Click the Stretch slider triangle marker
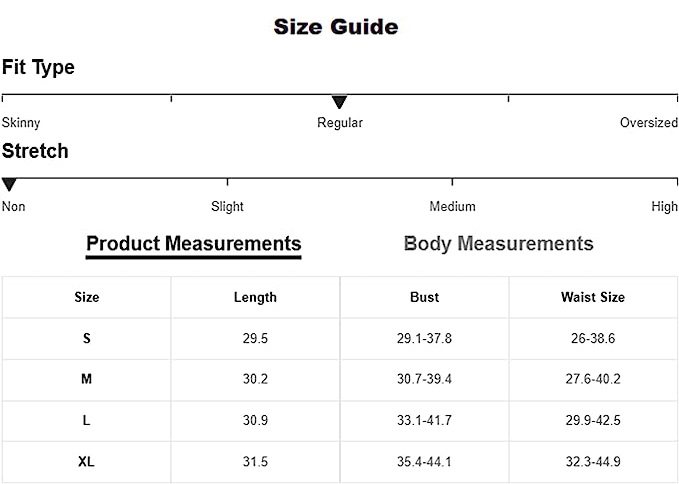Viewport: 679px width, 484px height. click(x=9, y=185)
